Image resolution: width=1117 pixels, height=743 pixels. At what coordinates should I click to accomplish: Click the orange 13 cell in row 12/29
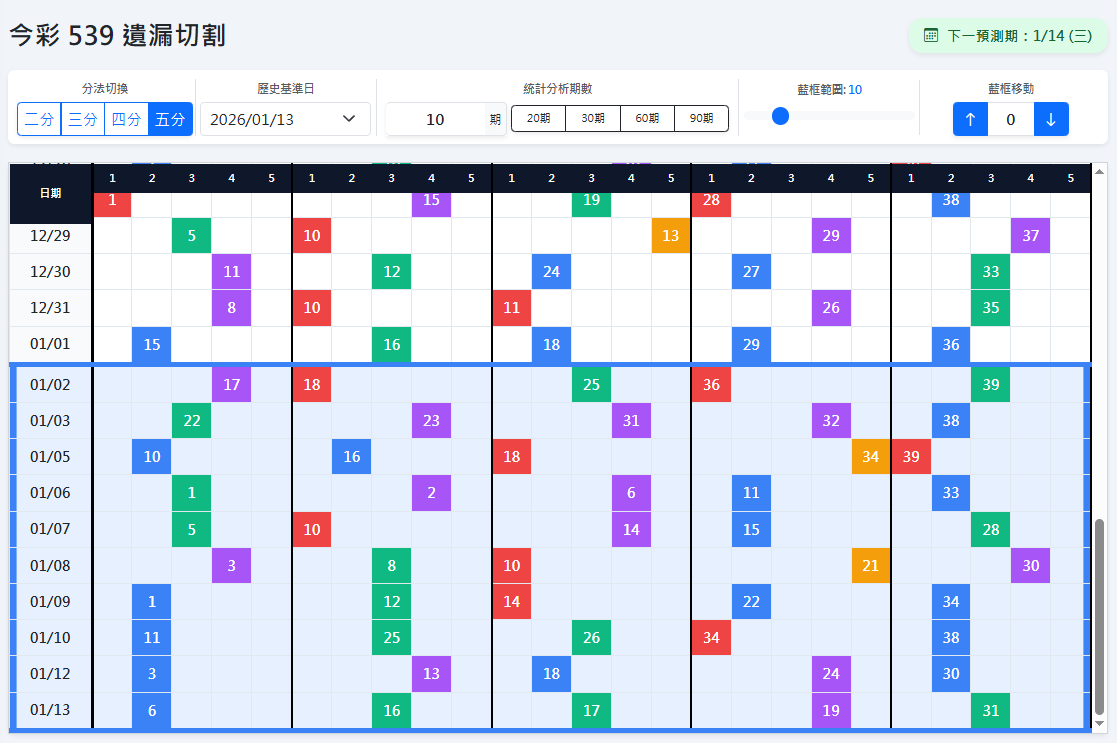click(x=671, y=235)
